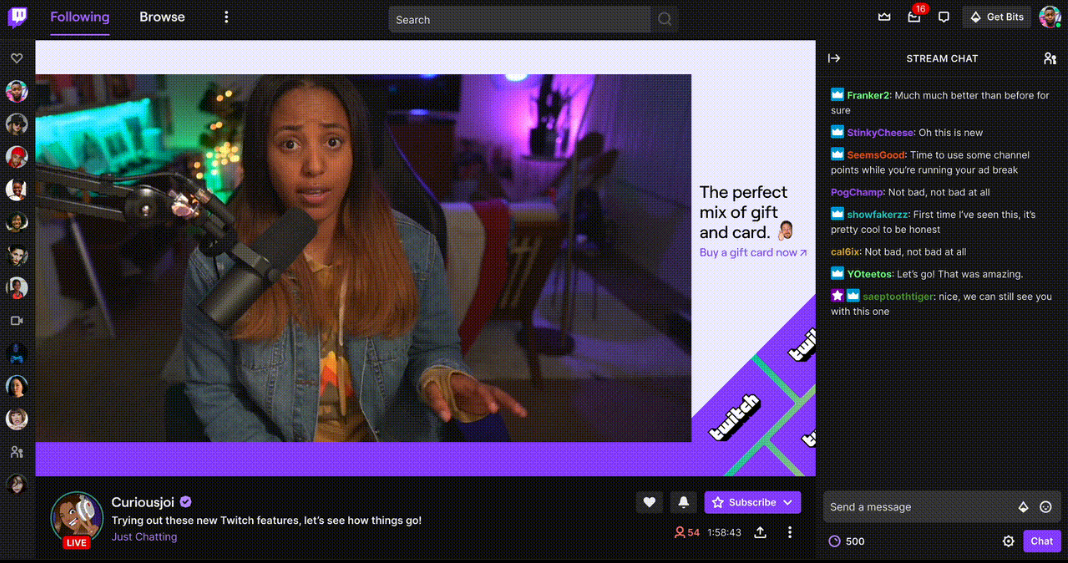Click username PogChamp in chat
The height and width of the screenshot is (563, 1068).
tap(857, 193)
